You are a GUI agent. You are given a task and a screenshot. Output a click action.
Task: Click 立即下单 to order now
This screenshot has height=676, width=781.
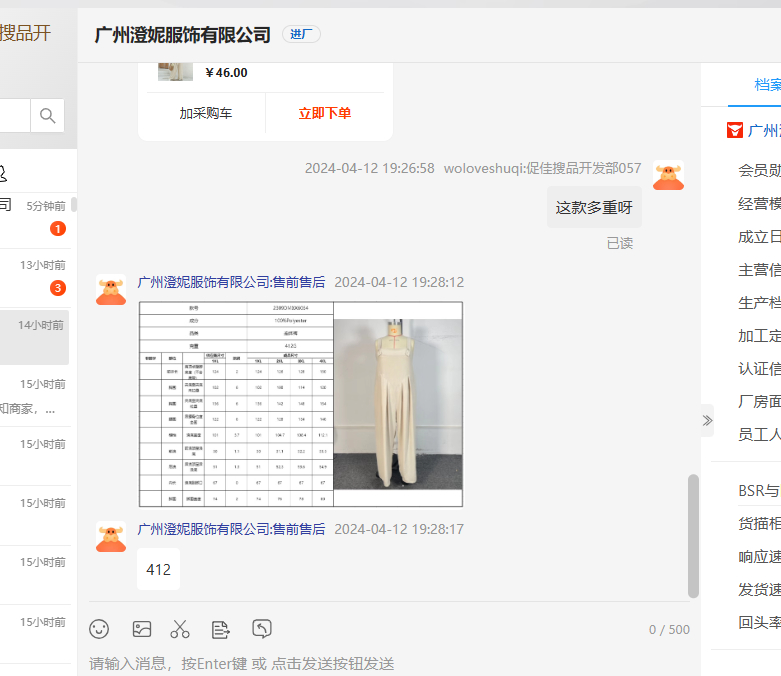[325, 114]
